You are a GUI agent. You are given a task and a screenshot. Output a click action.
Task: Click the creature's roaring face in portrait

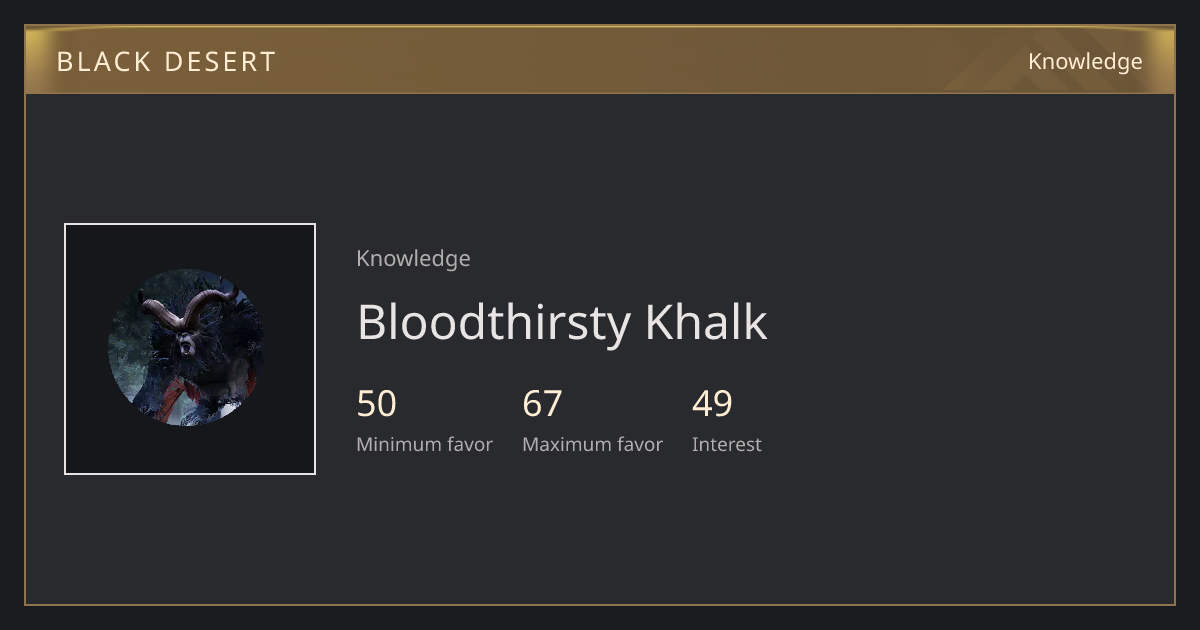[x=186, y=346]
